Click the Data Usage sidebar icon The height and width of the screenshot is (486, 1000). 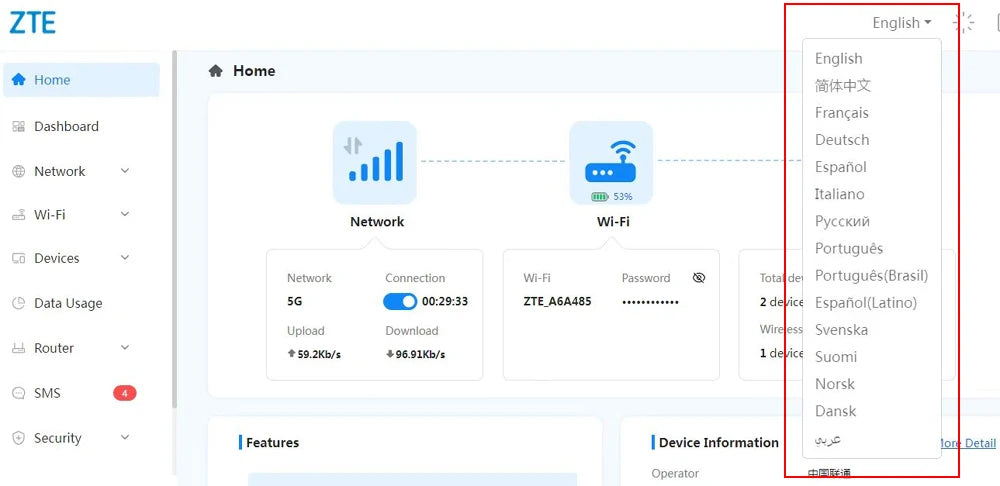coord(18,304)
